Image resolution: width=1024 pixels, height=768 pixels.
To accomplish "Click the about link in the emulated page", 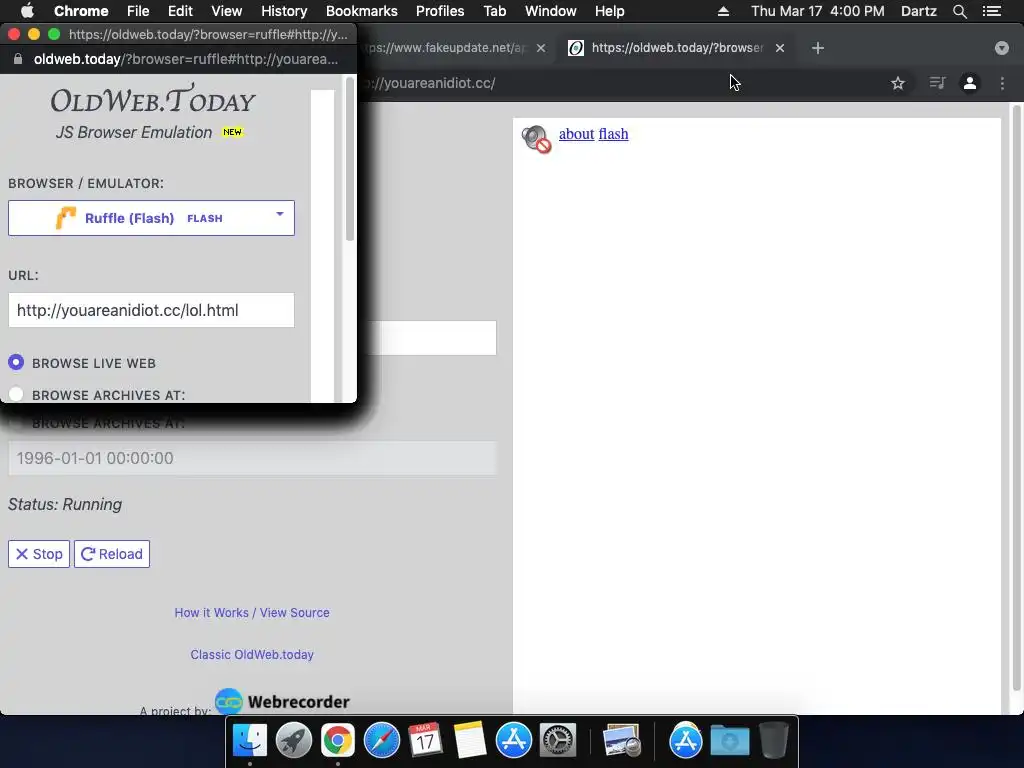I will (x=577, y=134).
